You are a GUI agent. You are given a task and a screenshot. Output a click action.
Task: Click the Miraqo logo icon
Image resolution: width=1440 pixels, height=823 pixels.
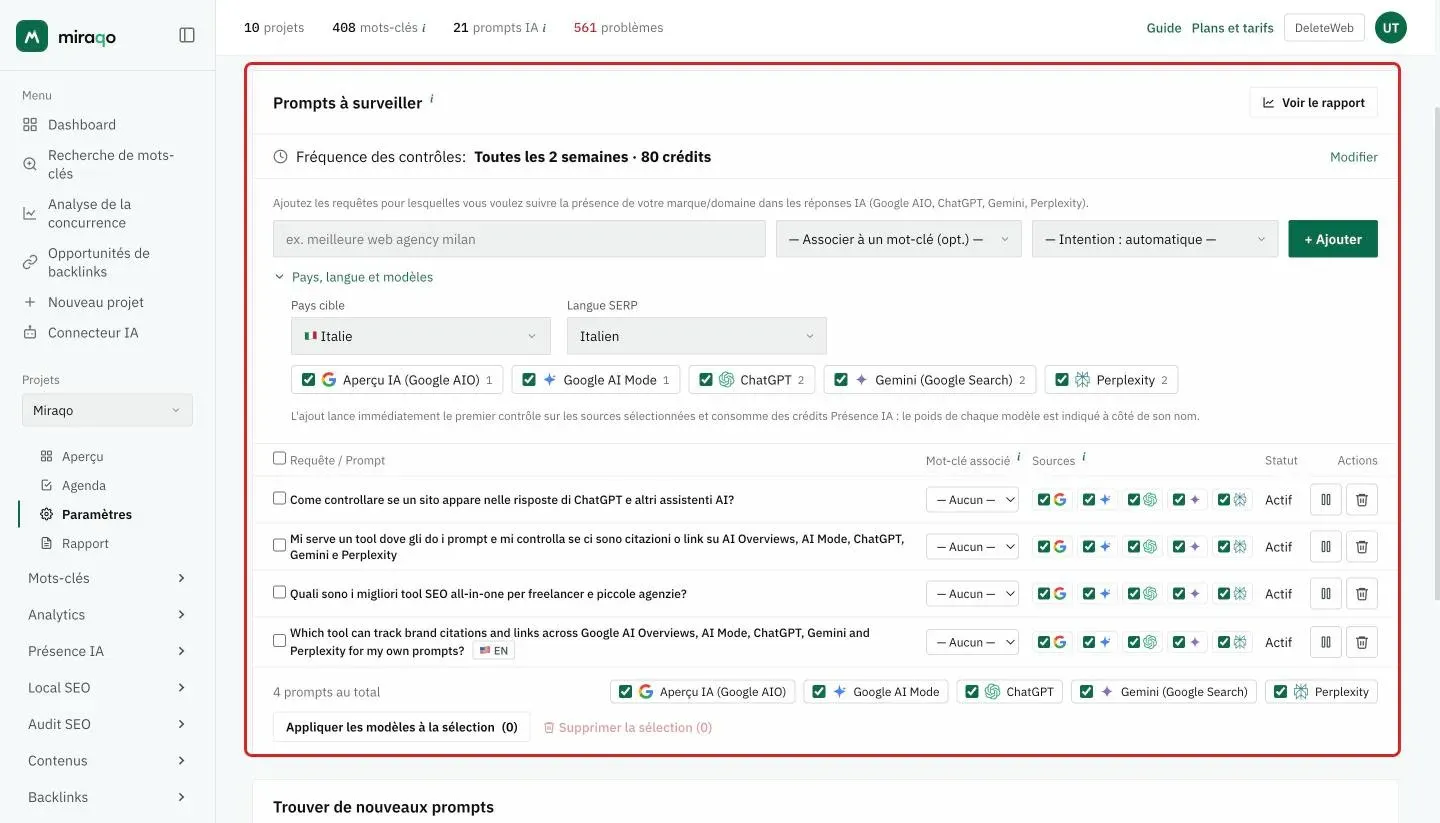point(32,36)
